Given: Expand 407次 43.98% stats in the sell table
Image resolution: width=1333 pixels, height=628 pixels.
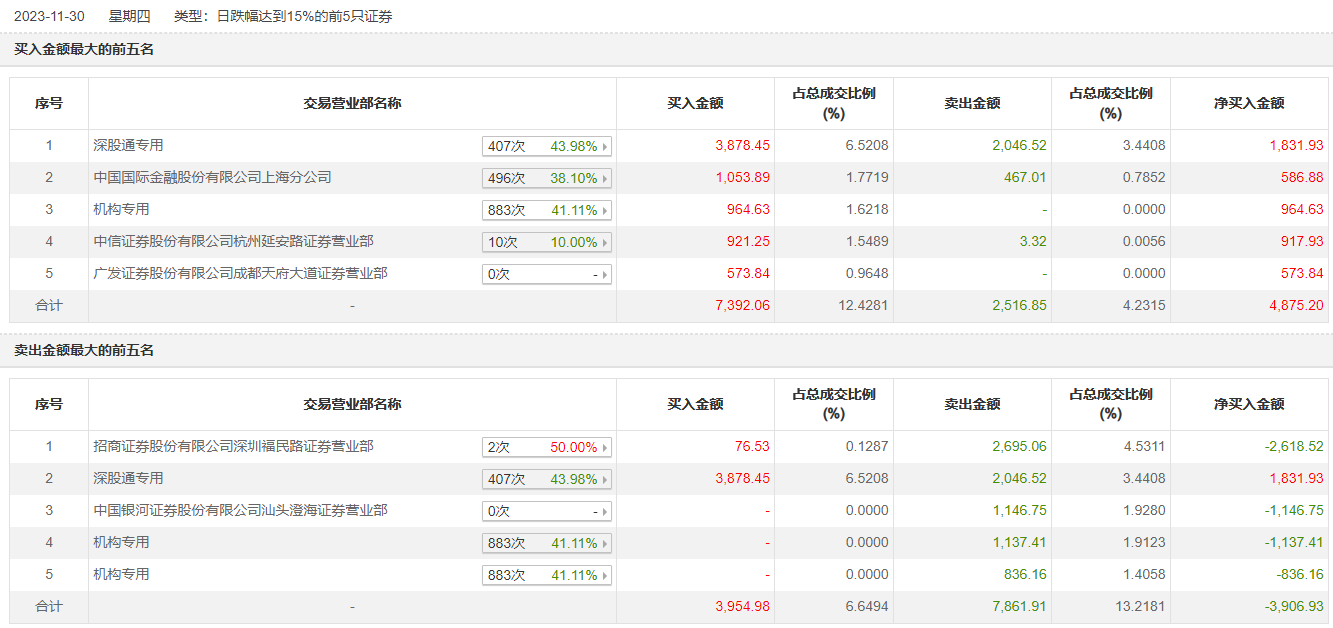Looking at the screenshot, I should click(605, 480).
